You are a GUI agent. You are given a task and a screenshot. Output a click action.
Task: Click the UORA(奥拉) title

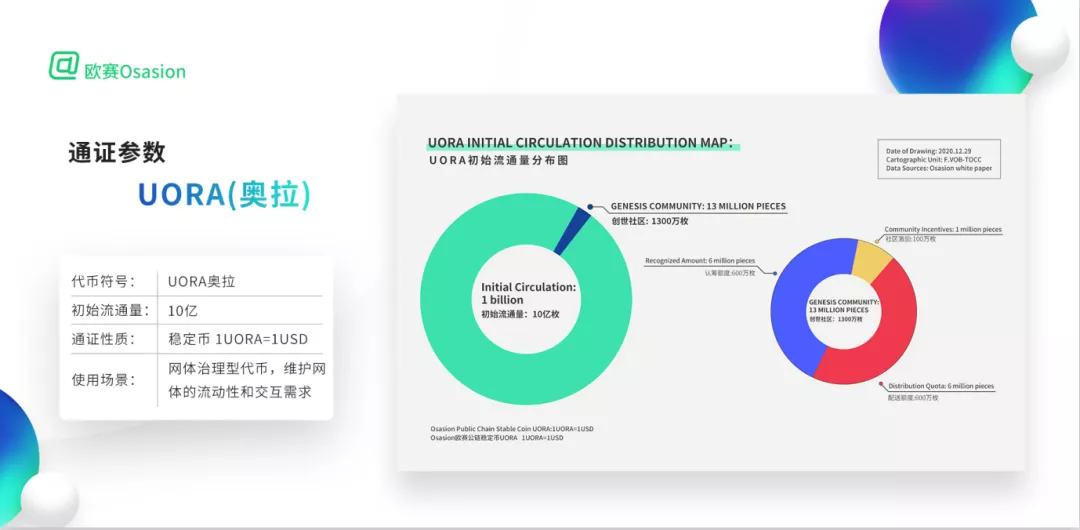225,195
